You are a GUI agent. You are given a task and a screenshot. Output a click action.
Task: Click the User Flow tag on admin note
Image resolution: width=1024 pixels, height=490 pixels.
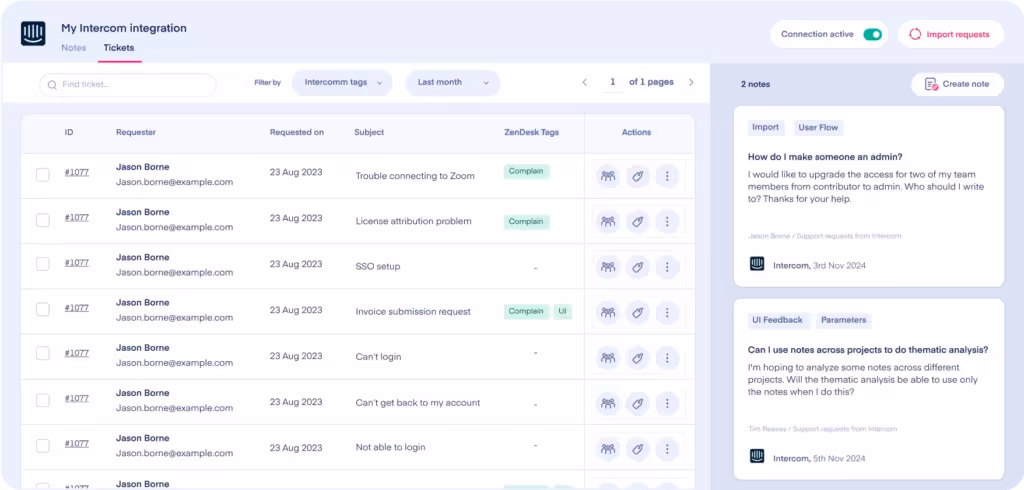tap(818, 127)
